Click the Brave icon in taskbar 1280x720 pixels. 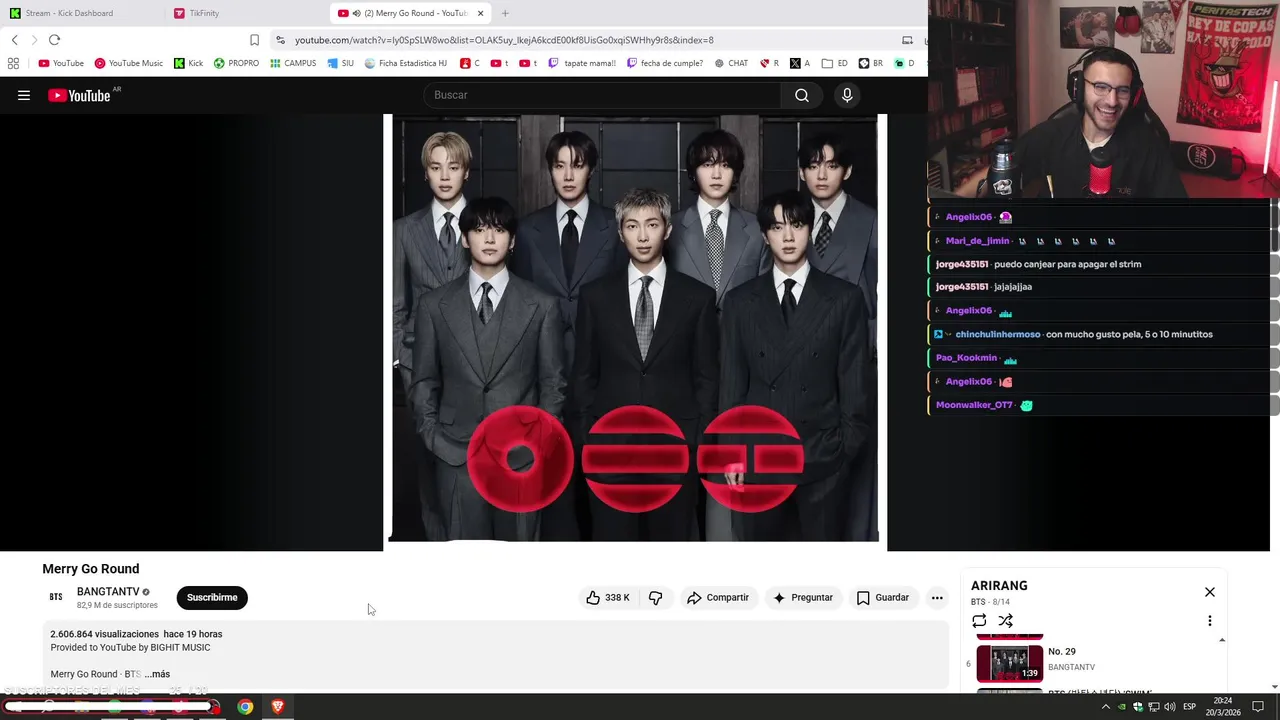pyautogui.click(x=278, y=707)
